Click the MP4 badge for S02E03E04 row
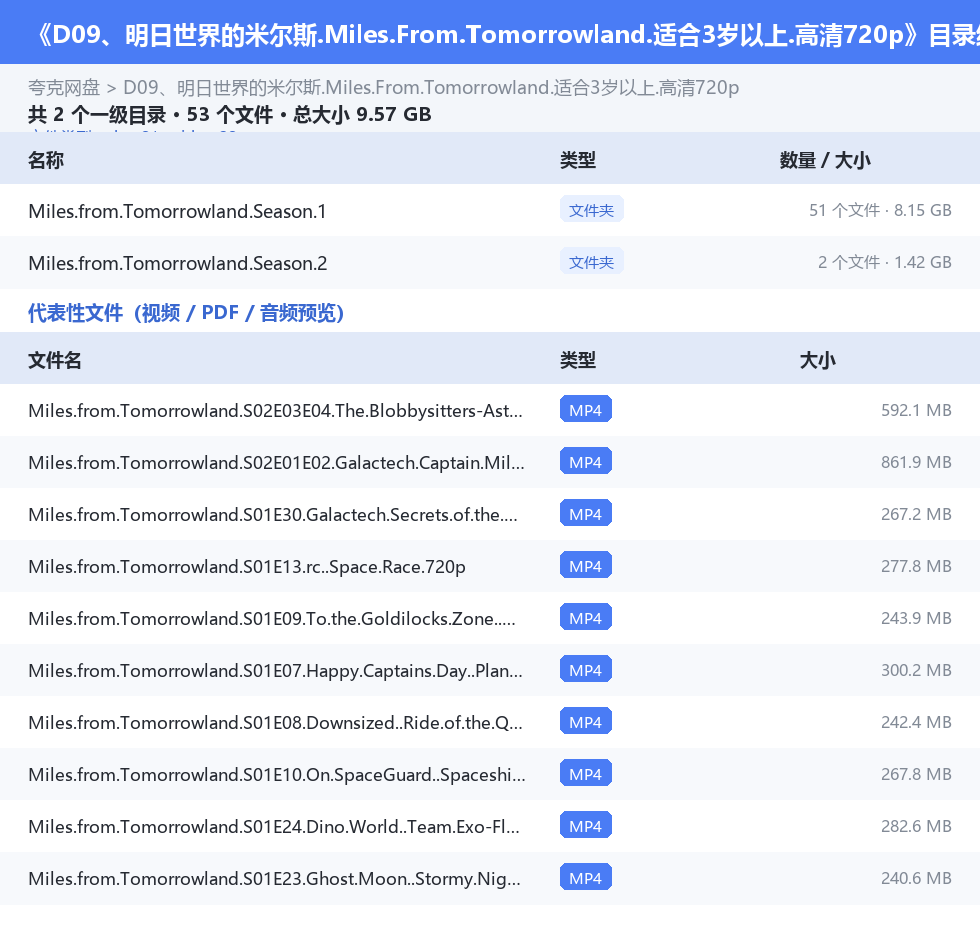The width and height of the screenshot is (980, 936). point(586,409)
